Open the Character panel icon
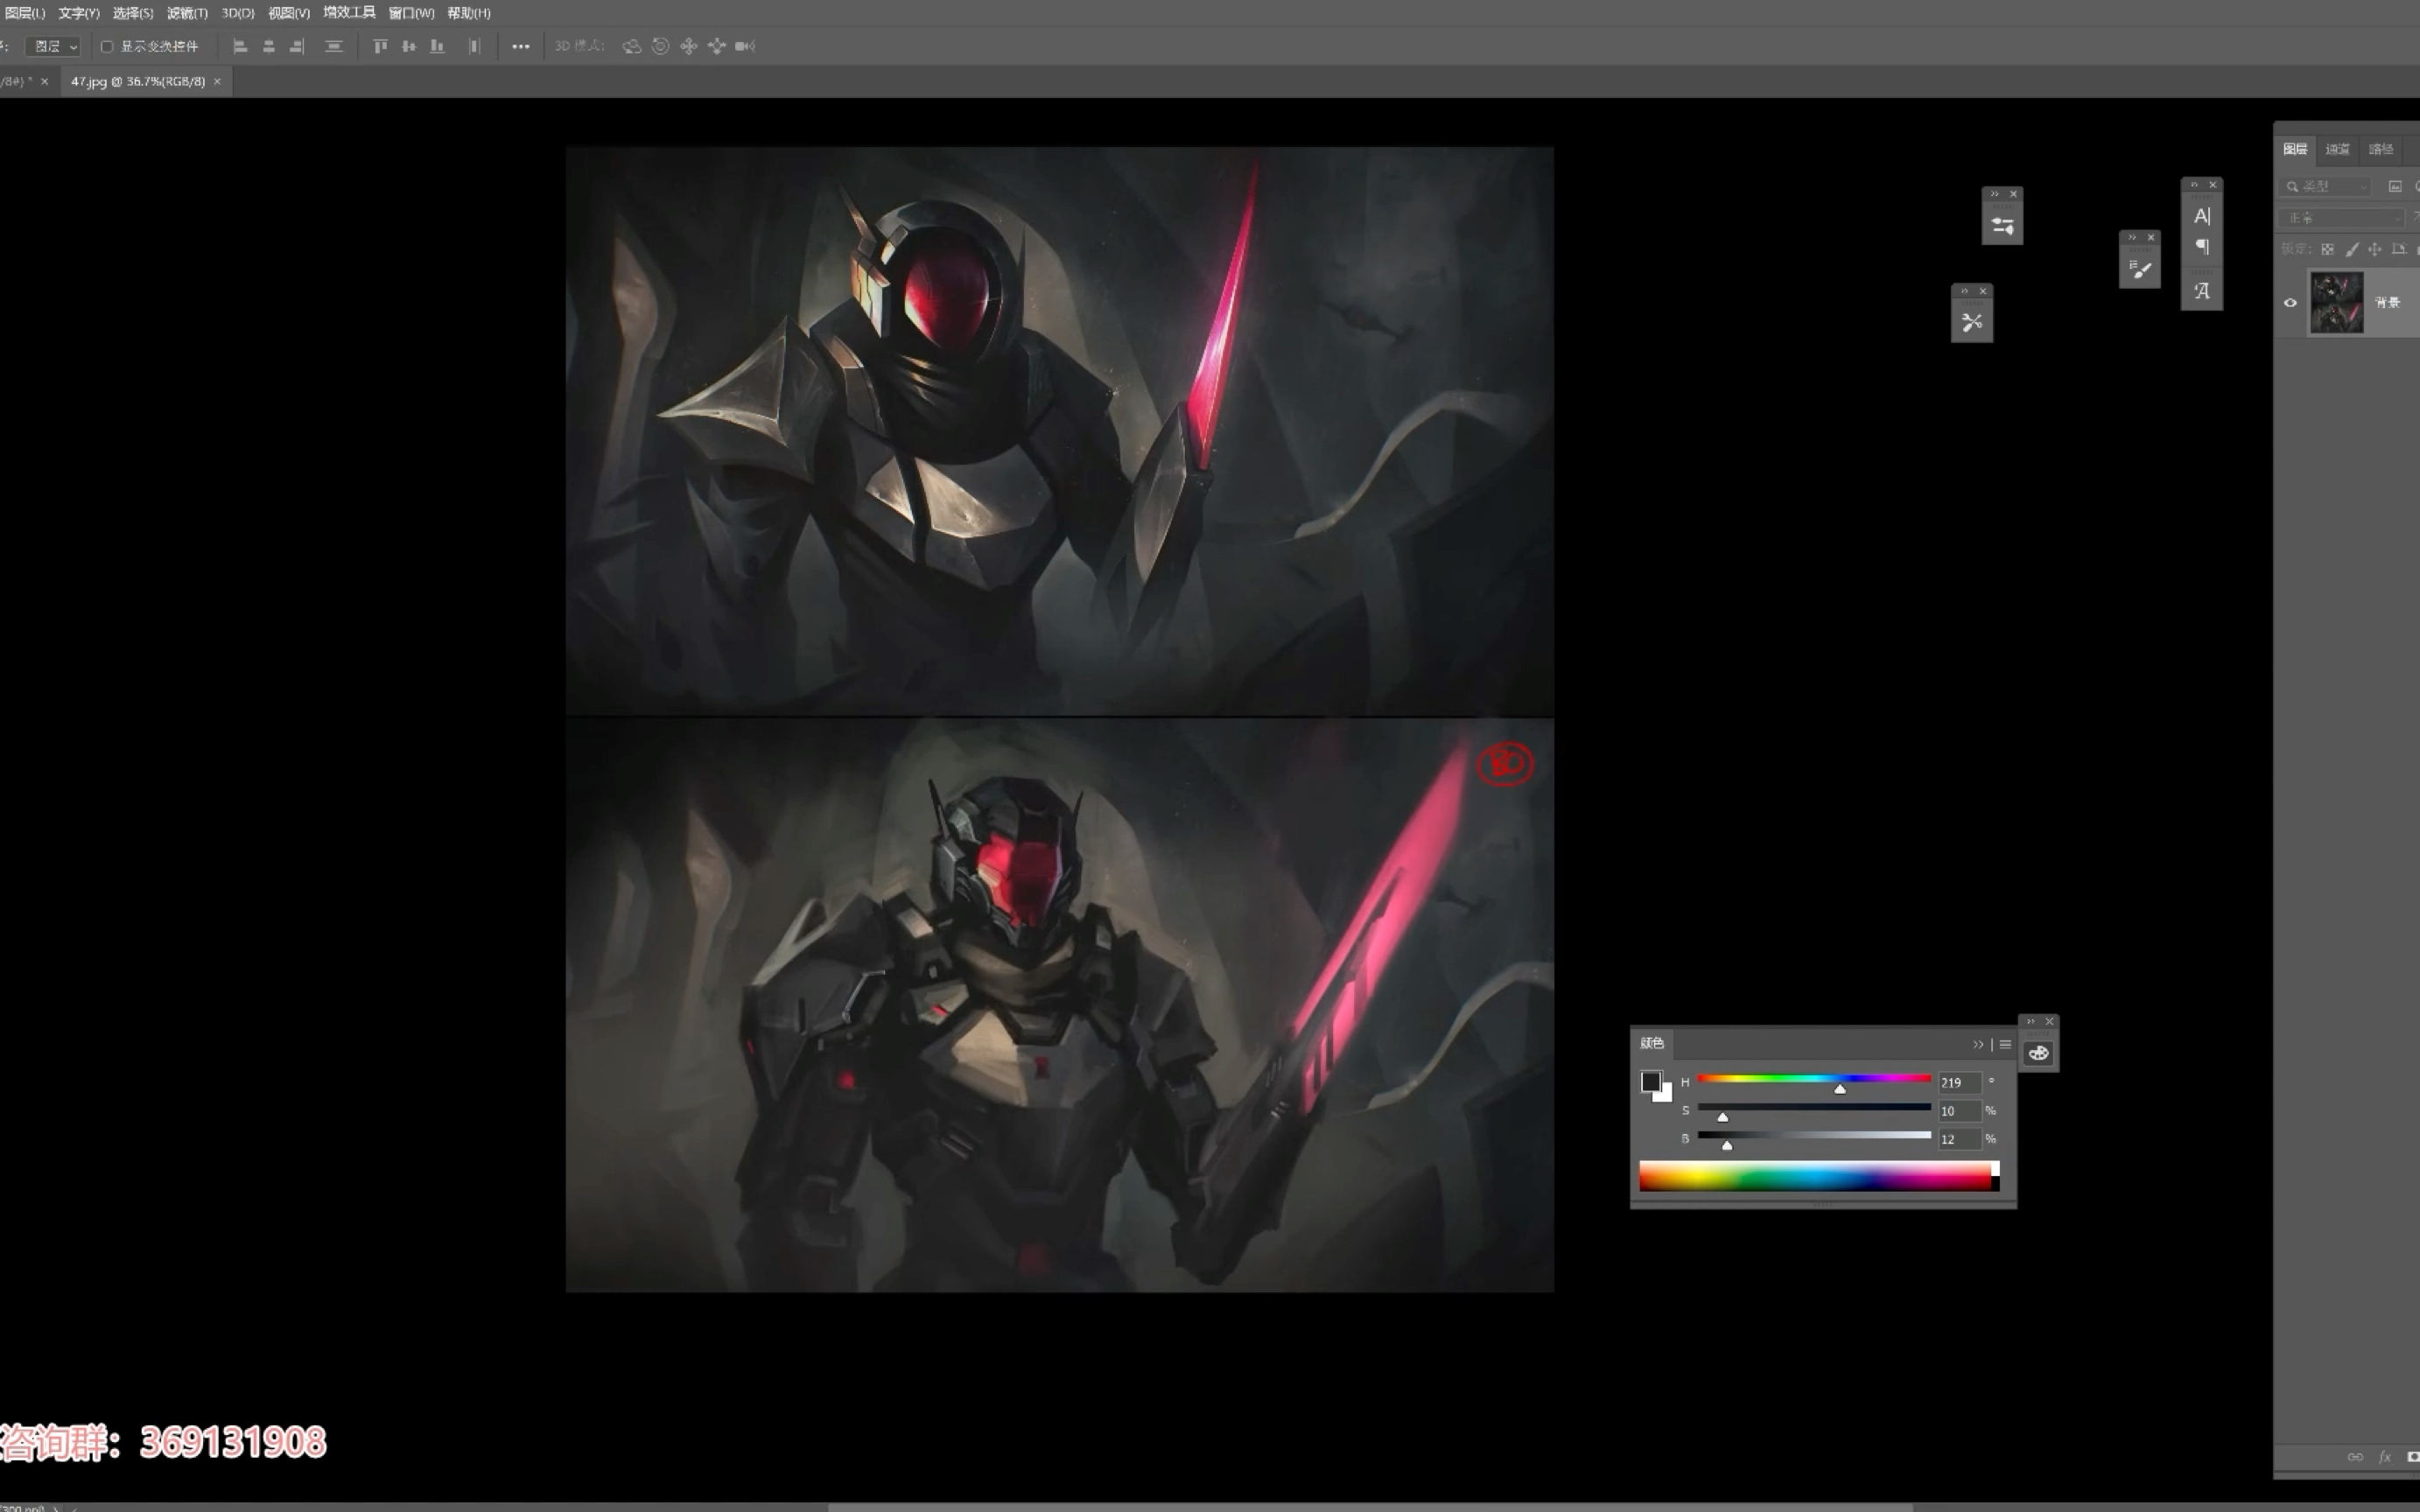The height and width of the screenshot is (1512, 2420). (2201, 216)
